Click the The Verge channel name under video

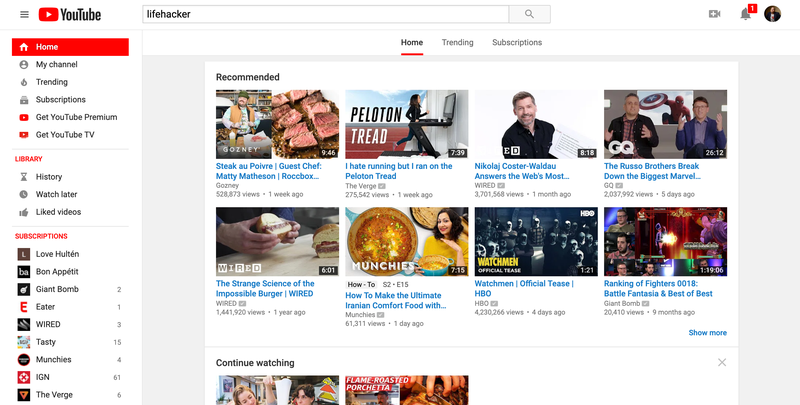[x=361, y=186]
